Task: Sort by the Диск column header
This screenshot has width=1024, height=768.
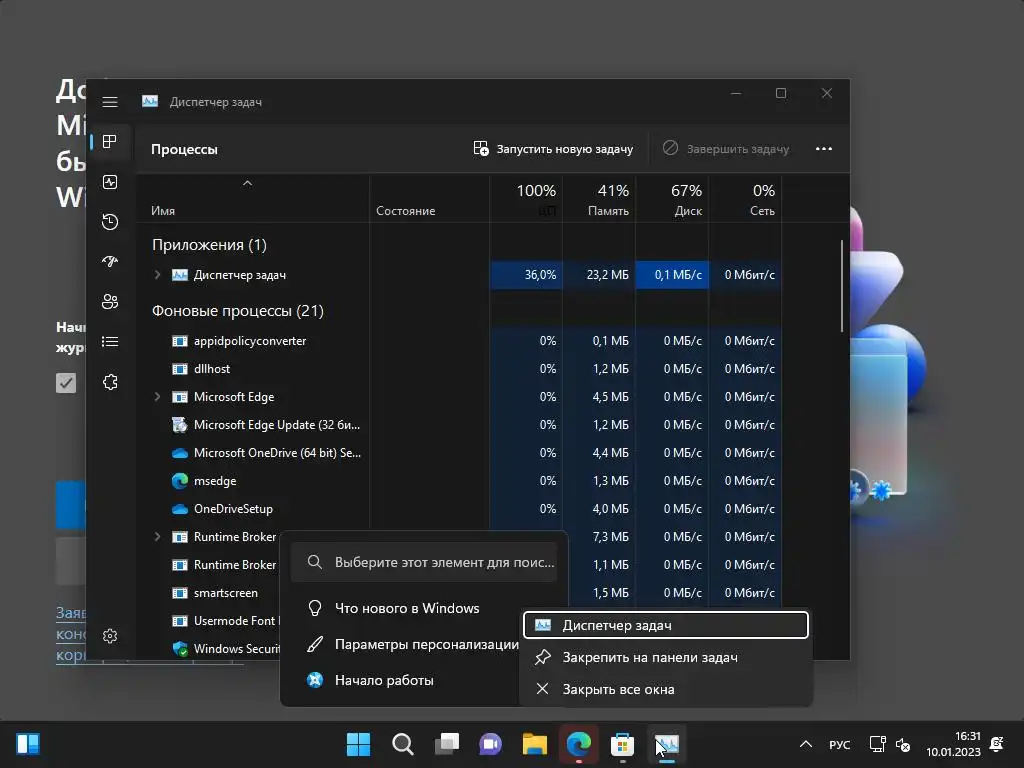Action: tap(672, 199)
